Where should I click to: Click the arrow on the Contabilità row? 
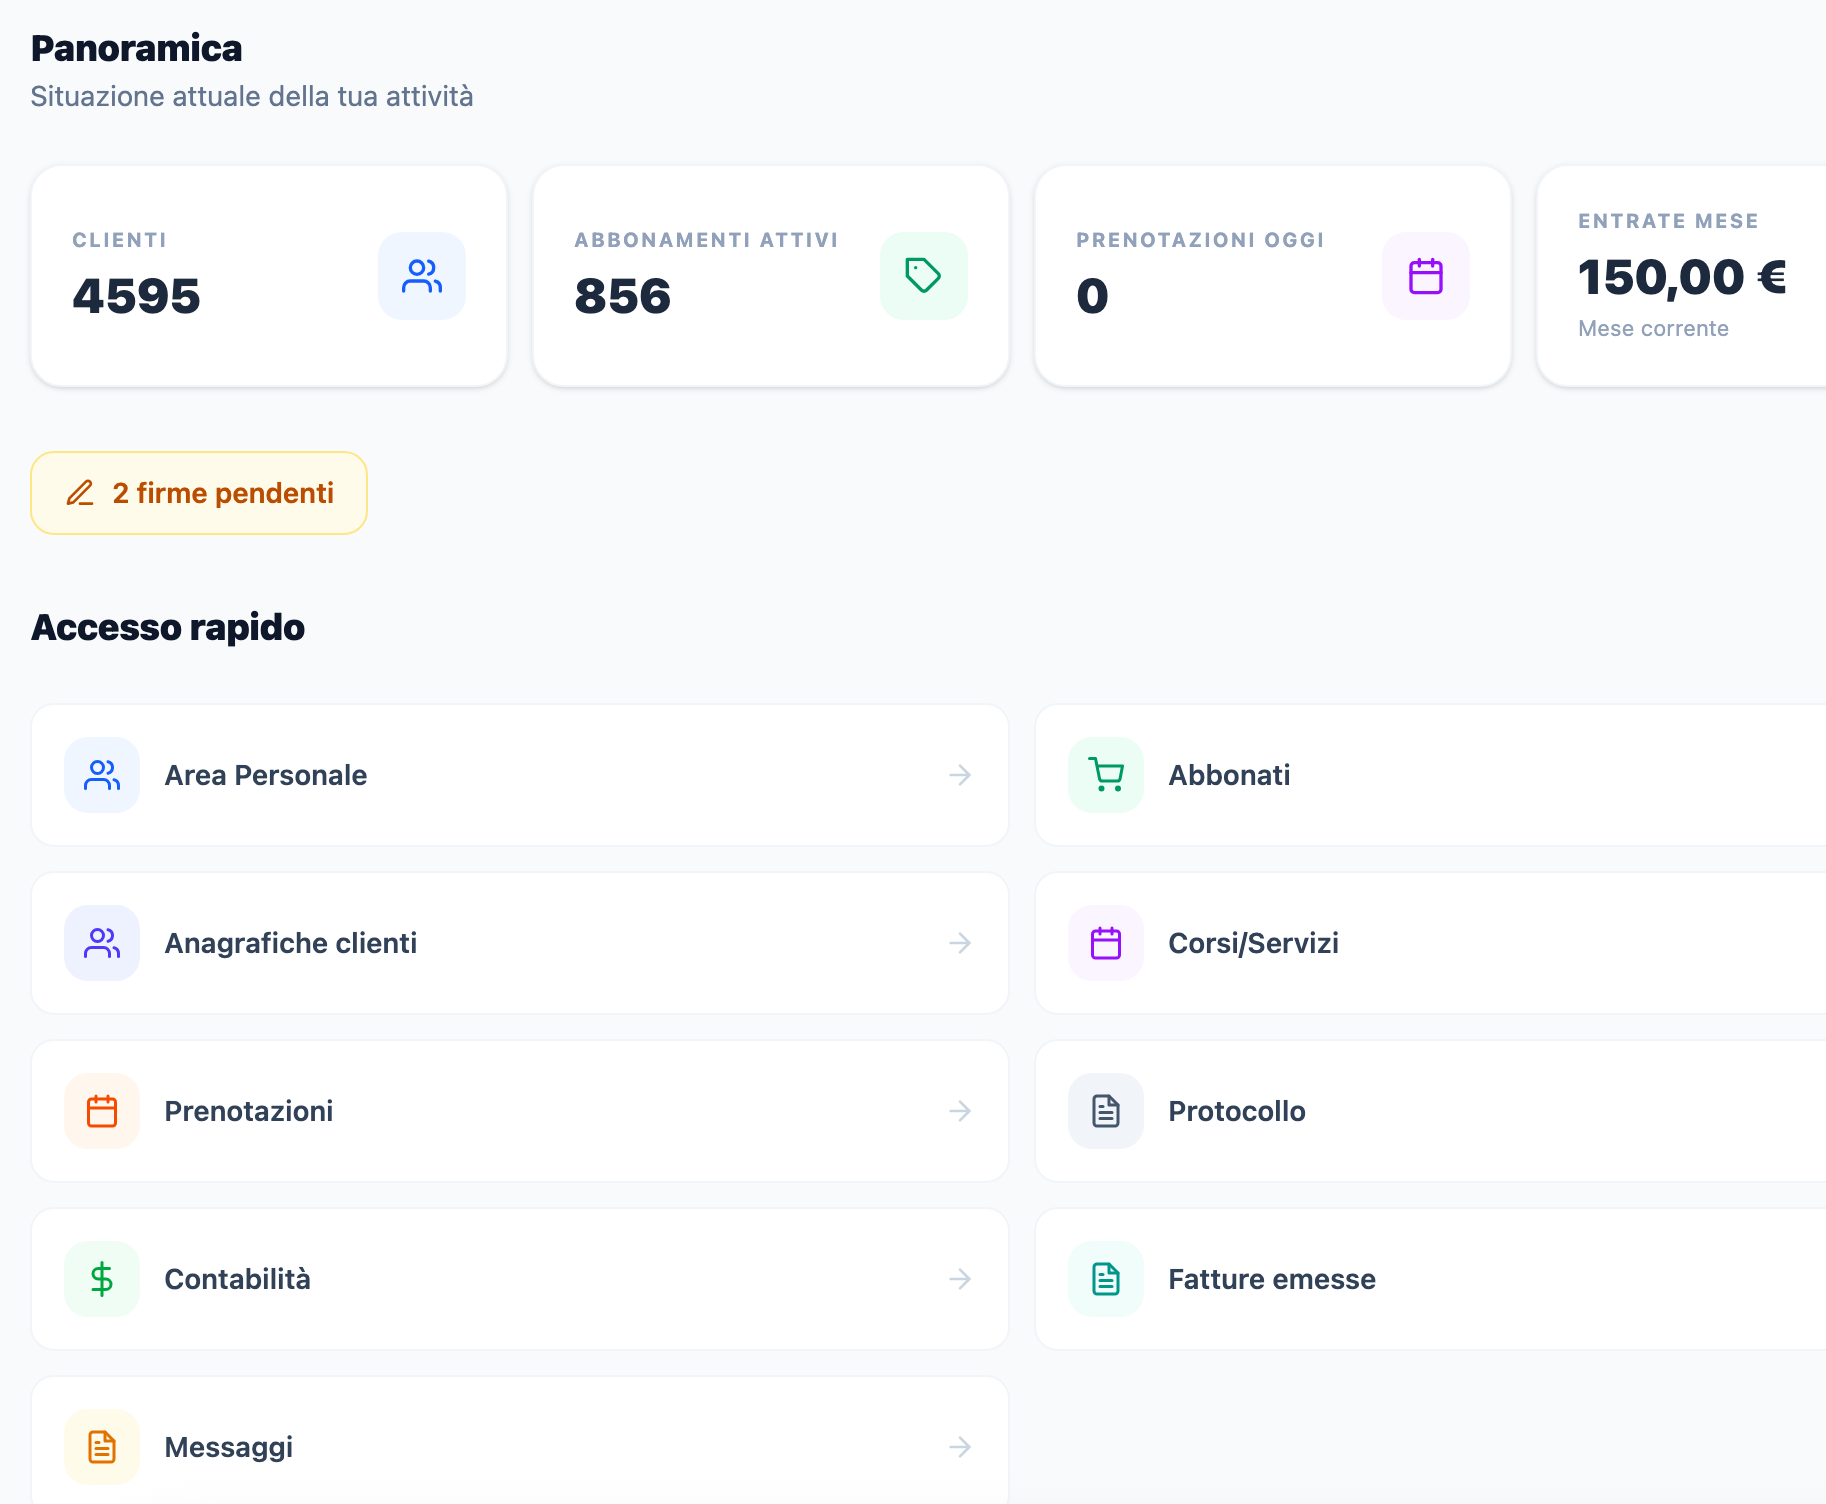point(959,1279)
